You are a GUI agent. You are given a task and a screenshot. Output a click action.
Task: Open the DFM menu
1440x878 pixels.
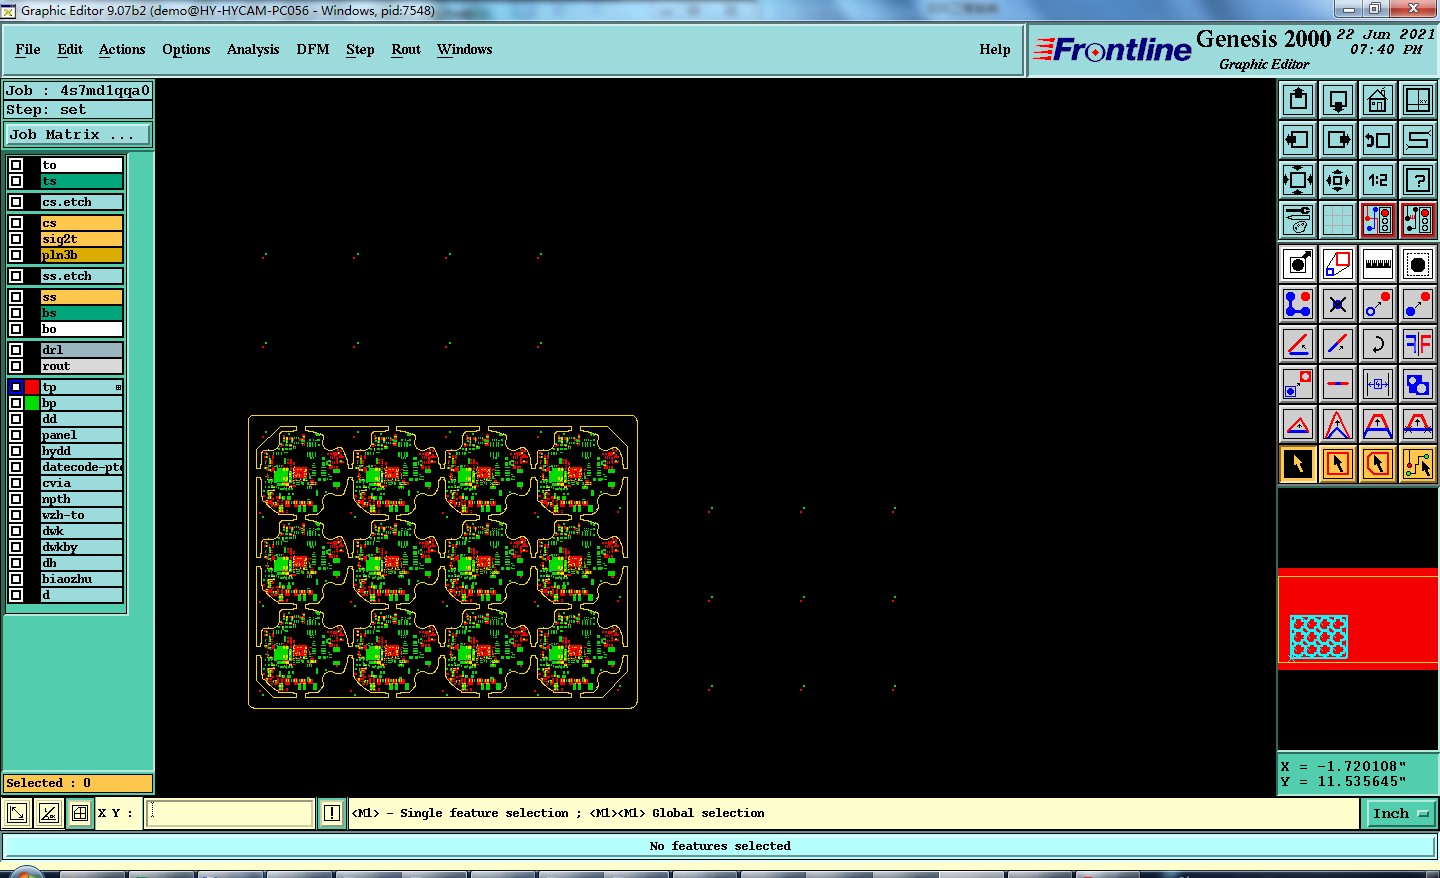pos(313,49)
